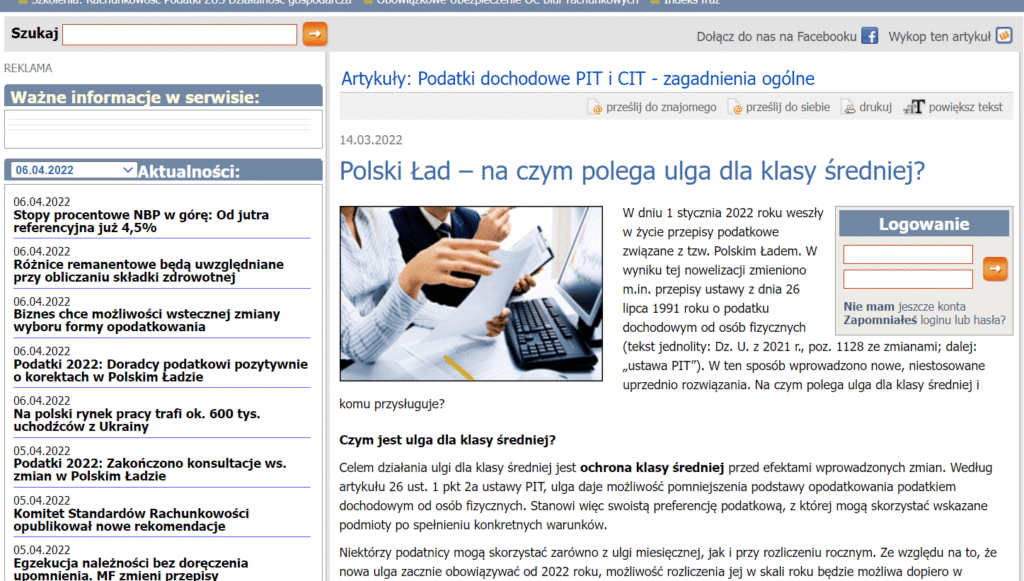Click in the Szukaj search field
1024x581 pixels.
pos(180,35)
